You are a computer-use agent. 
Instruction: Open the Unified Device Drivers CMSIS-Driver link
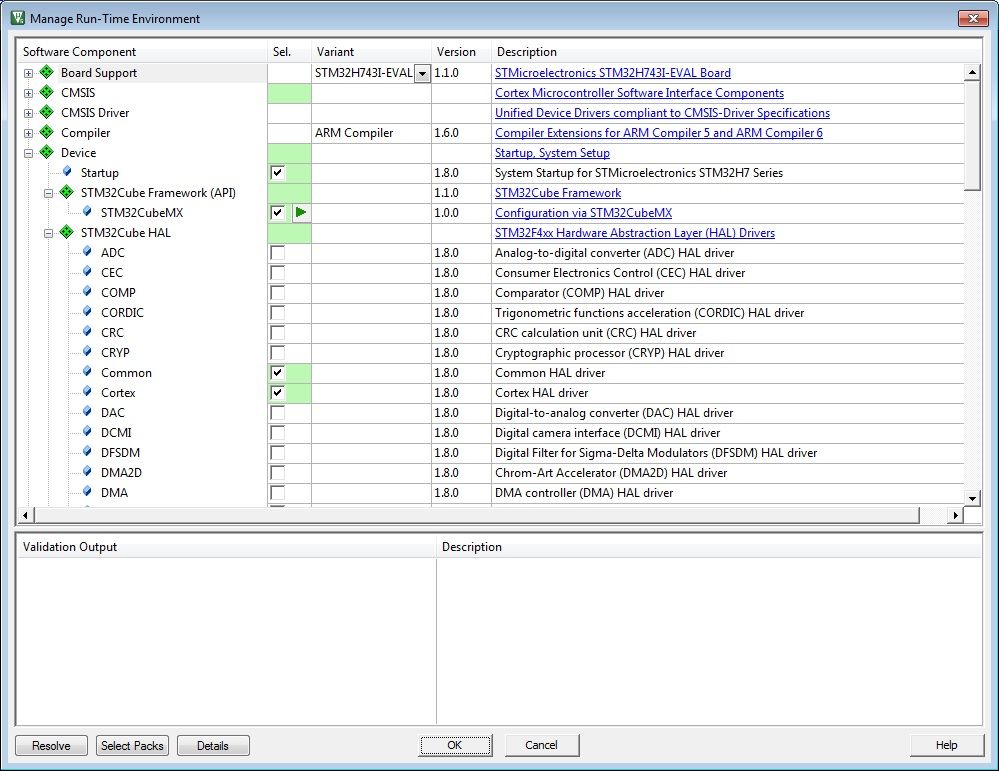click(663, 113)
